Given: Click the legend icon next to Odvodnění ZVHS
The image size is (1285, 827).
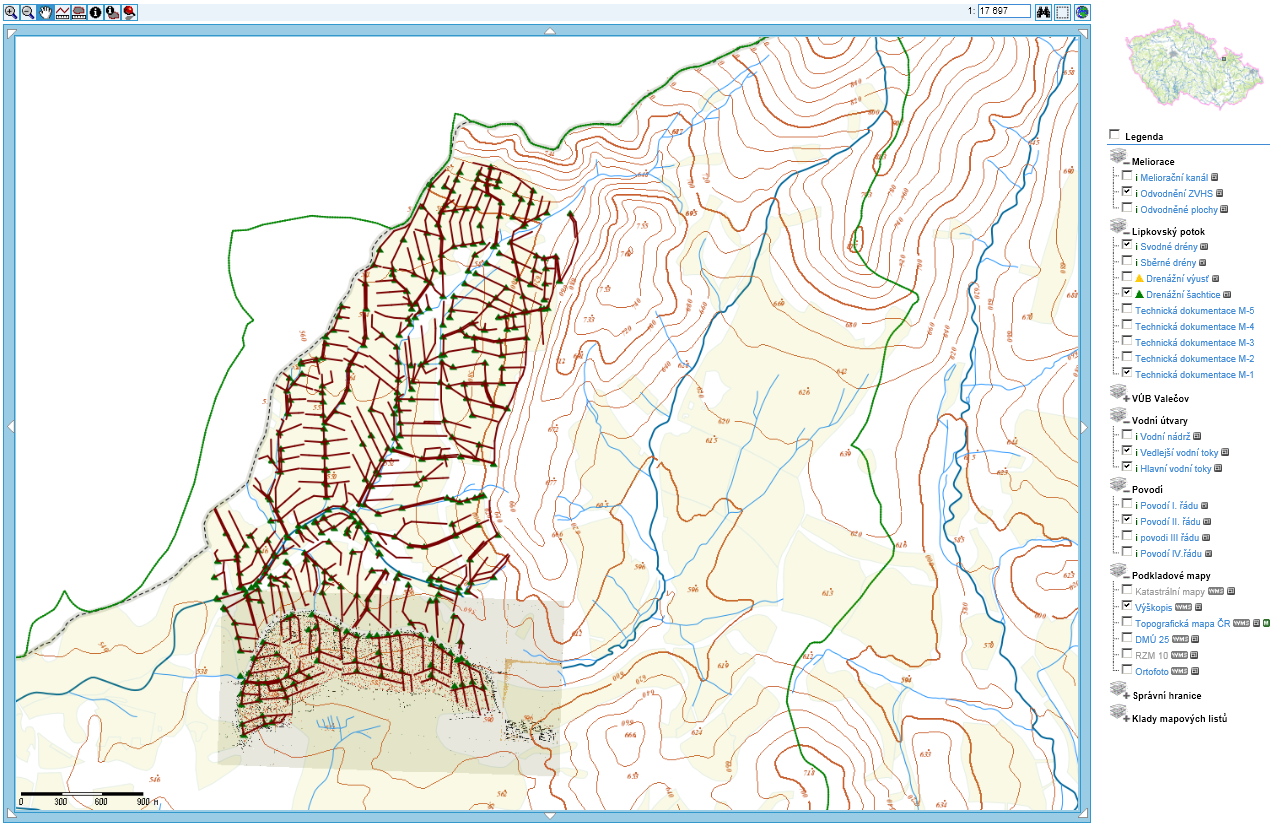Looking at the screenshot, I should click(x=1220, y=193).
